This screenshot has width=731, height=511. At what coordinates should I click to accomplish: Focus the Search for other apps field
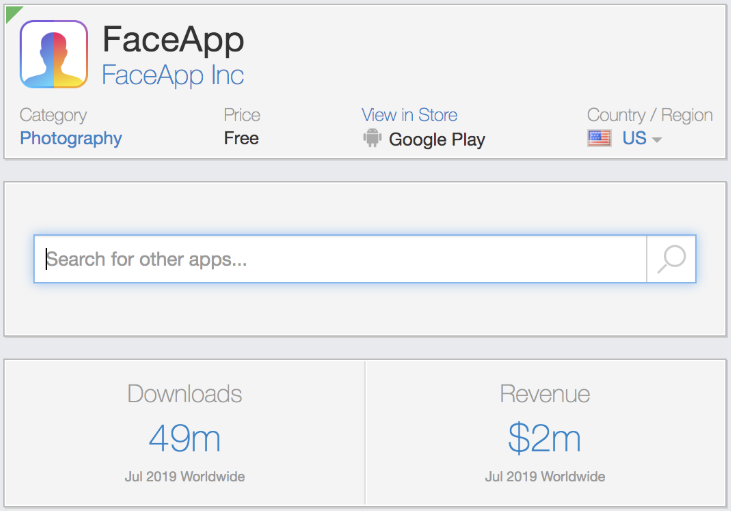340,259
